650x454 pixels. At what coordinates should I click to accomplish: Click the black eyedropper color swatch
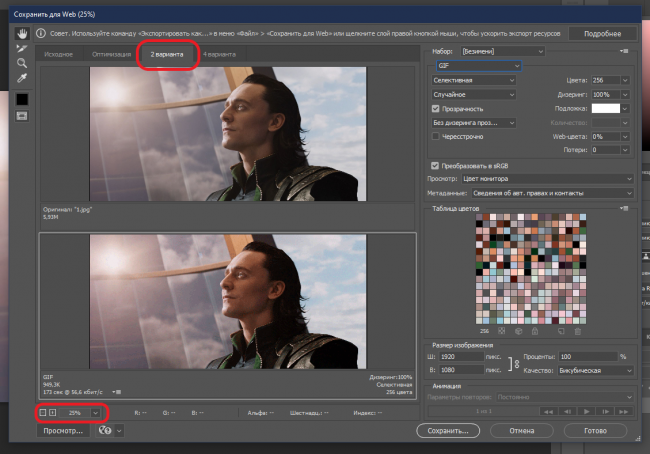[22, 99]
